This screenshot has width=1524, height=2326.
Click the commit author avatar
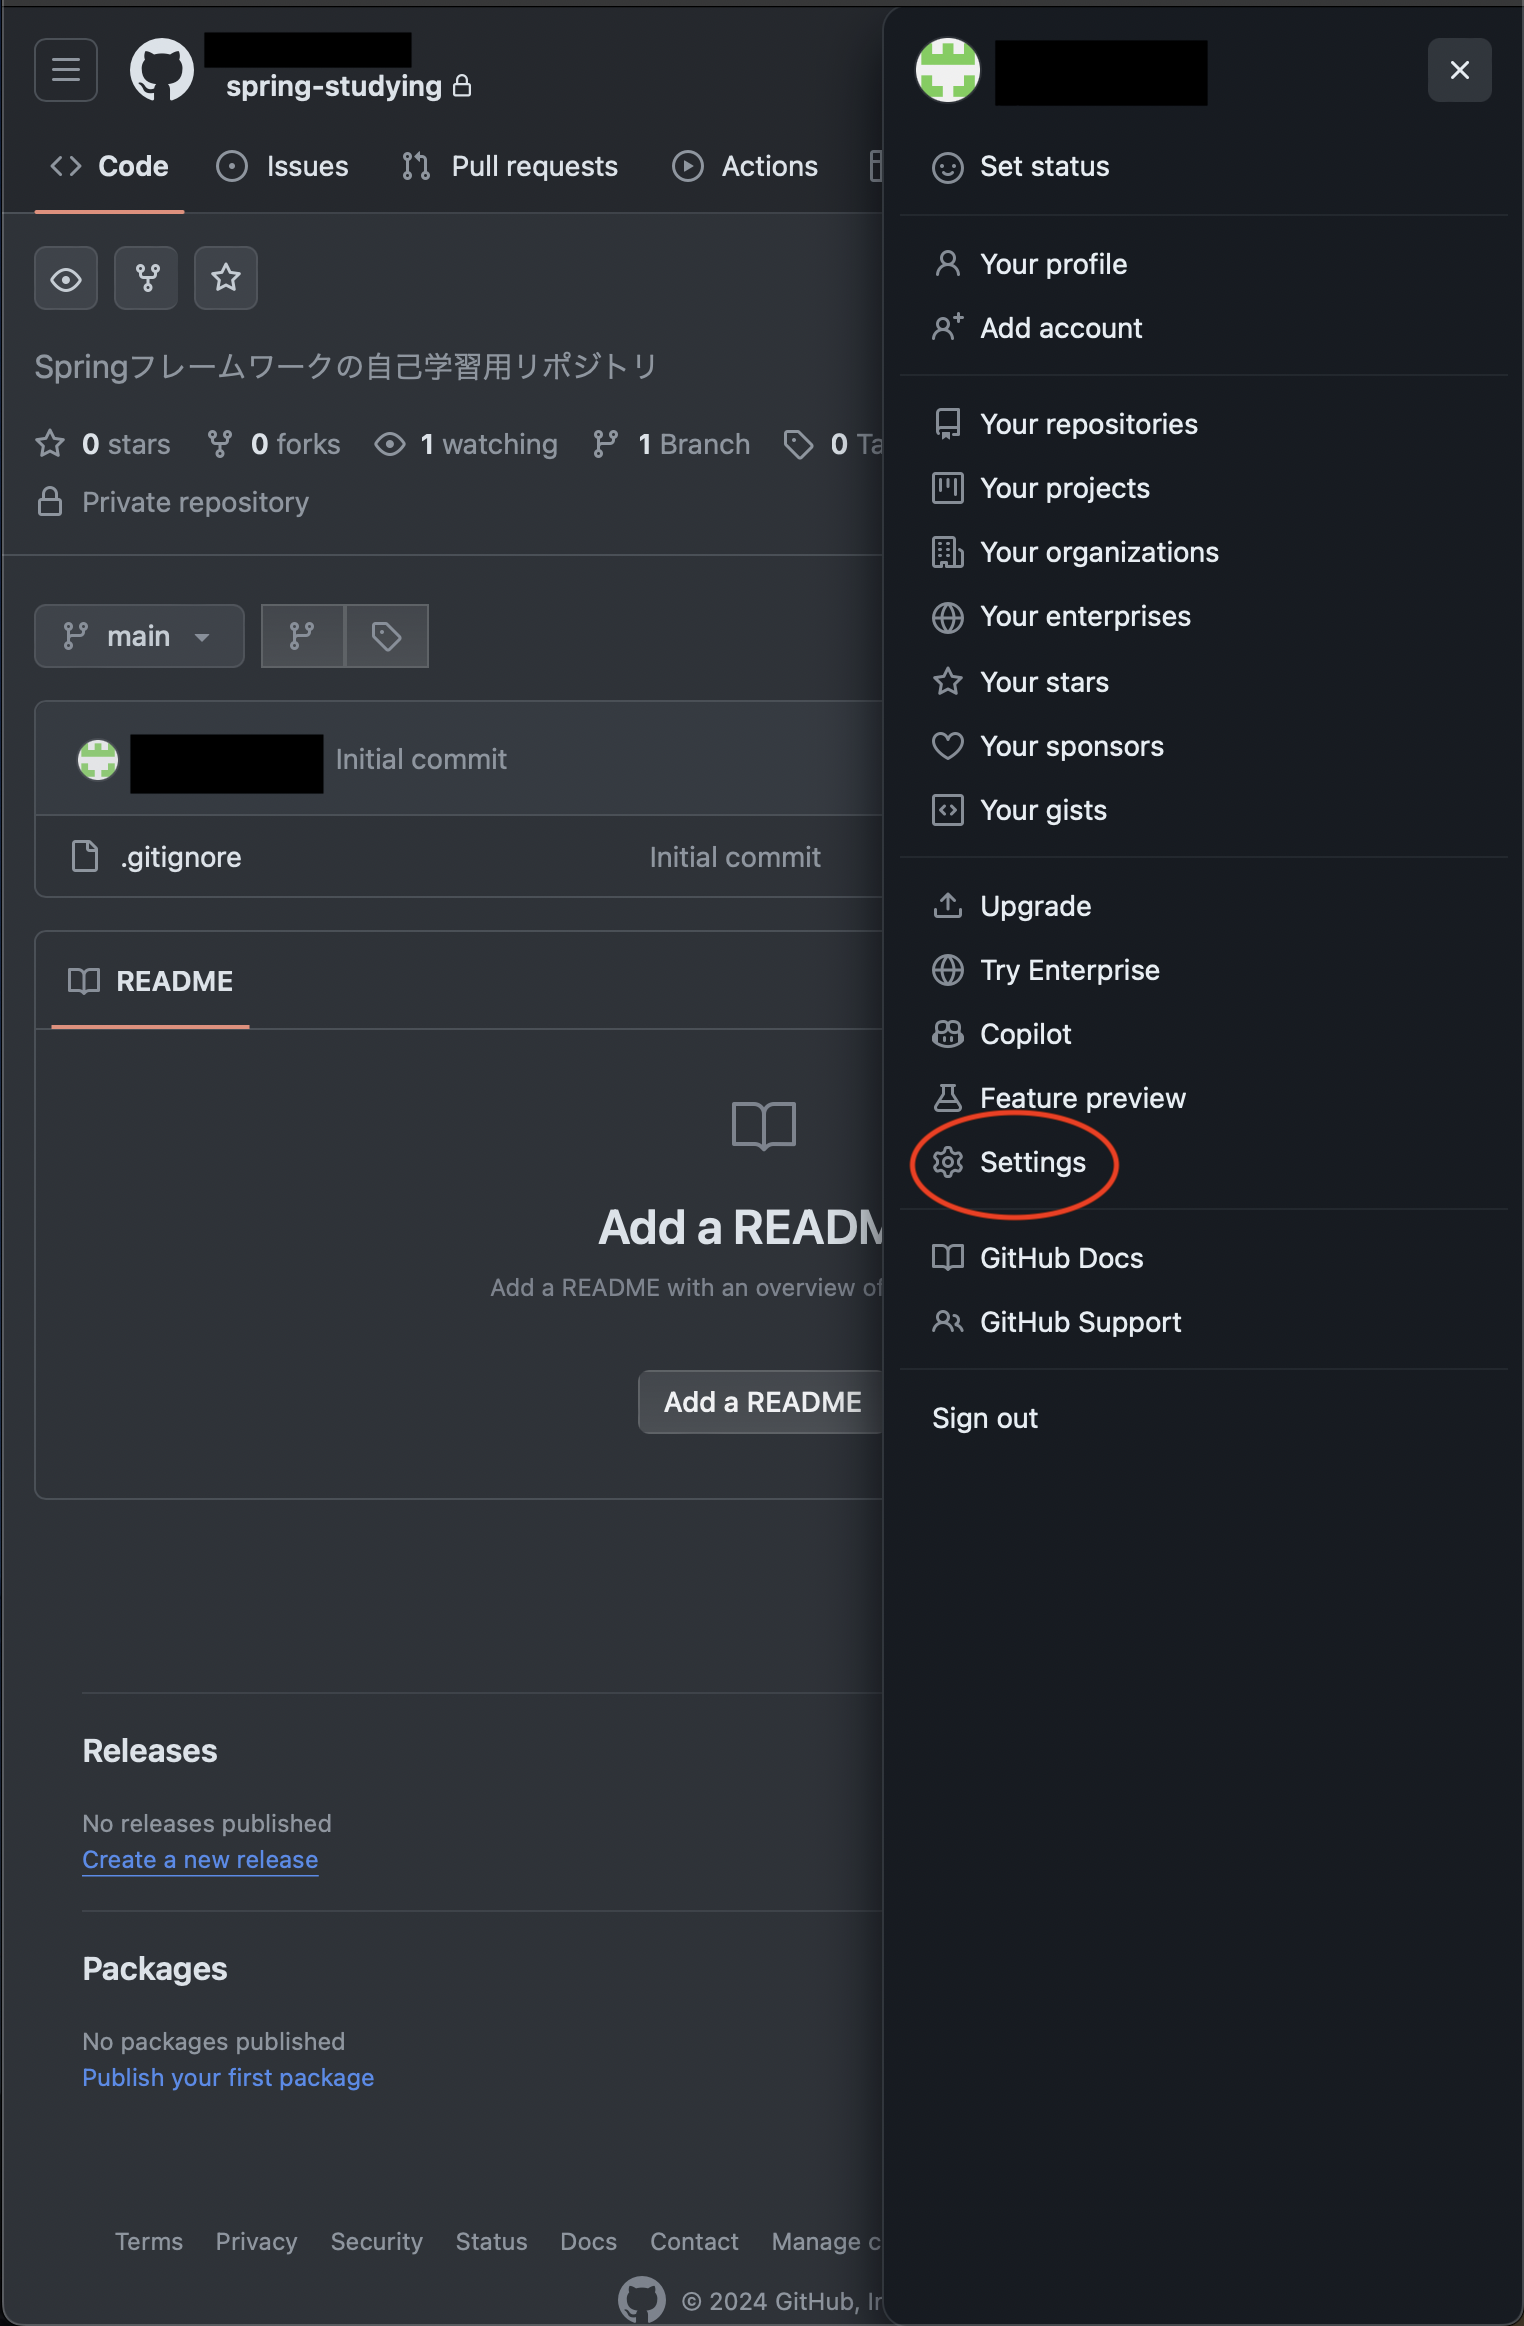pos(98,760)
